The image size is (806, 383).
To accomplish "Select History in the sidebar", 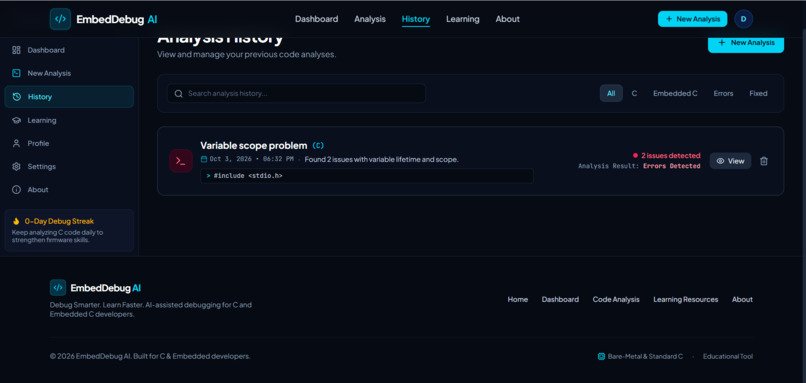I will point(69,97).
